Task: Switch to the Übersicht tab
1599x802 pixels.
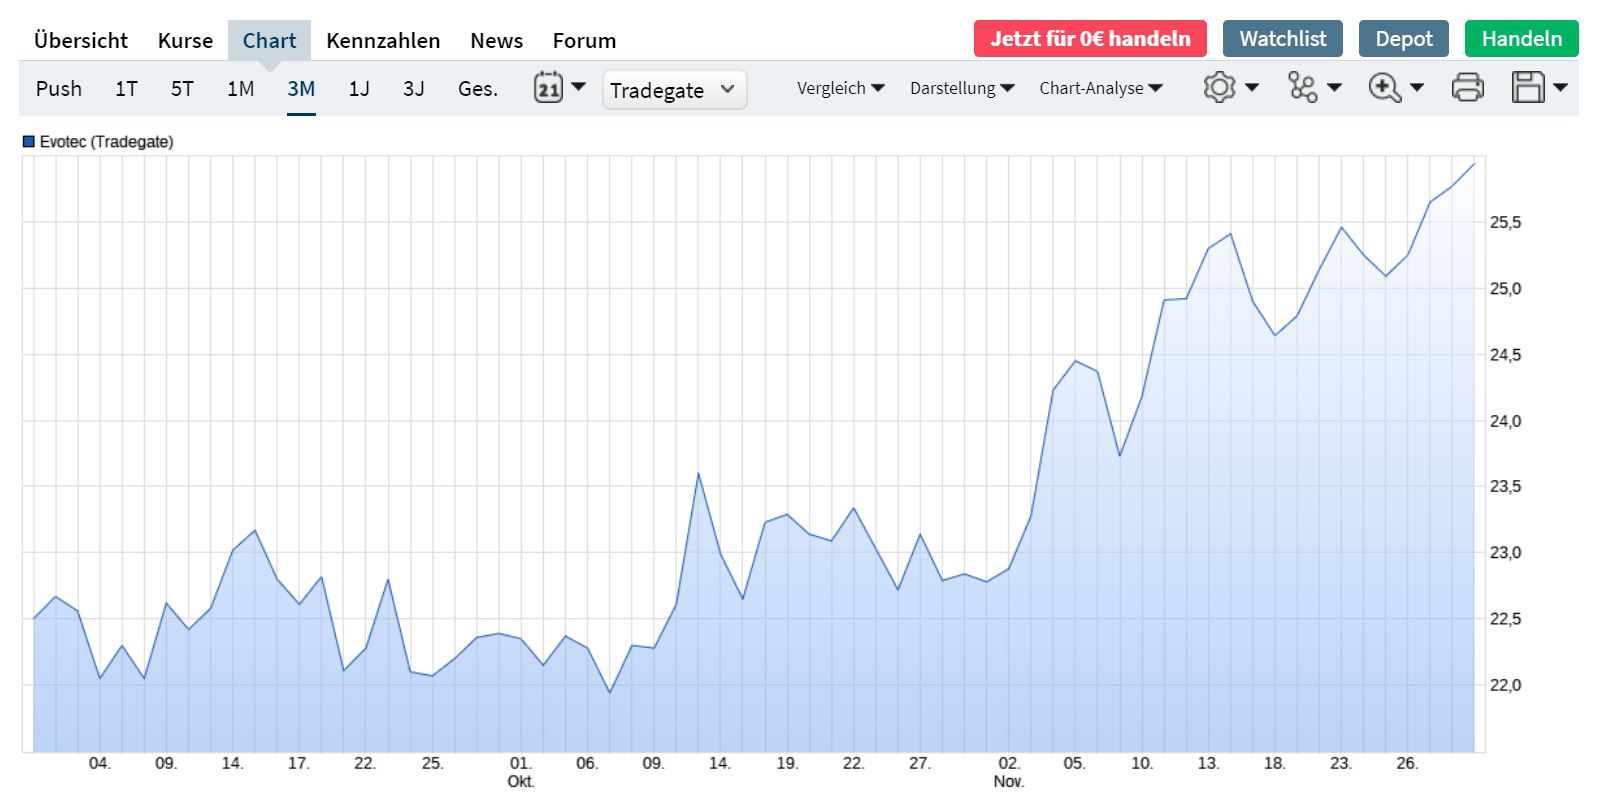Action: [81, 41]
